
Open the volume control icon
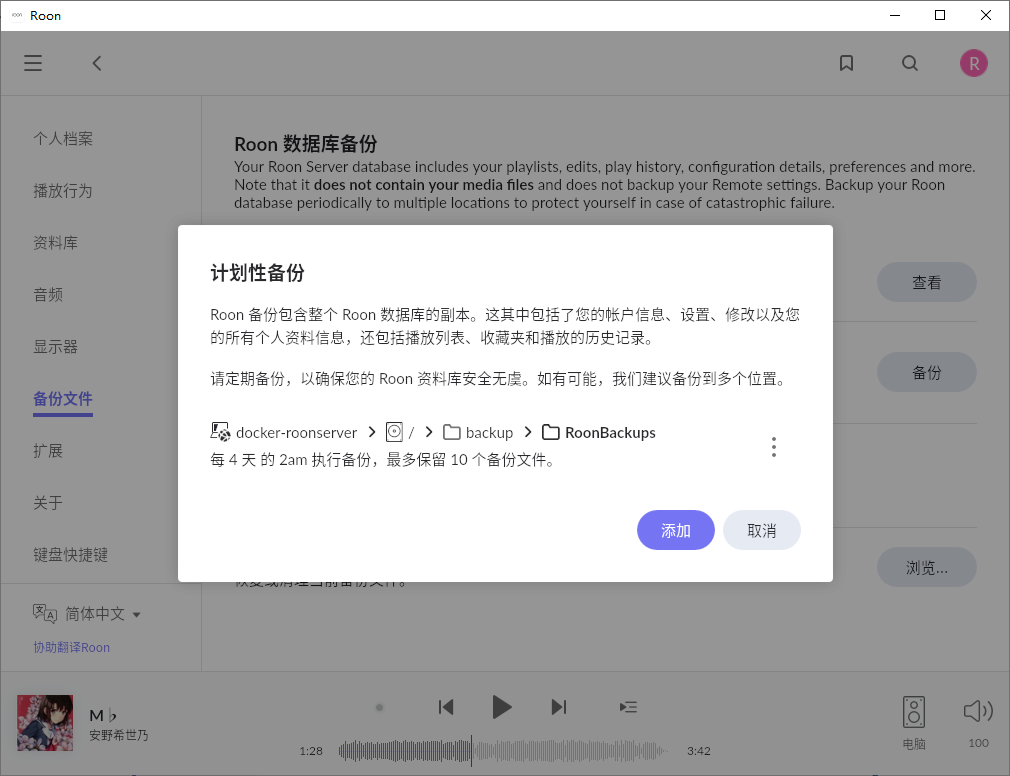(x=978, y=711)
